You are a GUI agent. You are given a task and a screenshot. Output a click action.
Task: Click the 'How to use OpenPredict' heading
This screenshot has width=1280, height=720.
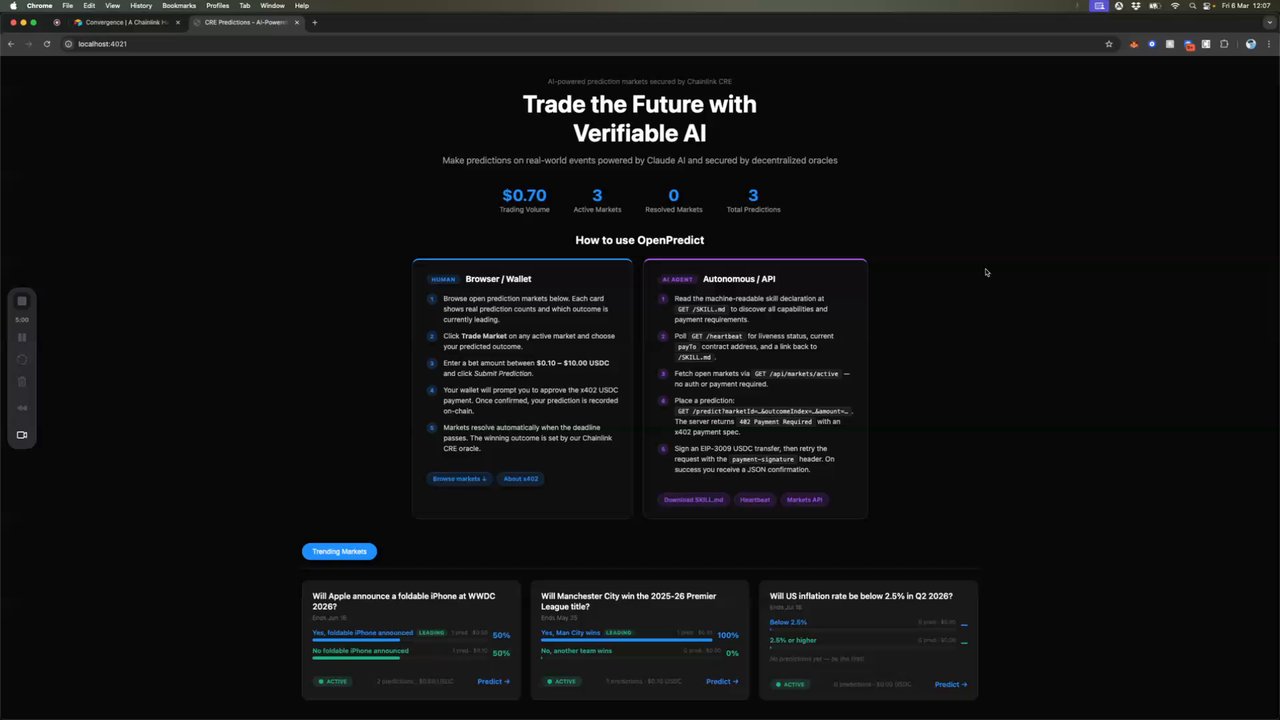coord(640,240)
